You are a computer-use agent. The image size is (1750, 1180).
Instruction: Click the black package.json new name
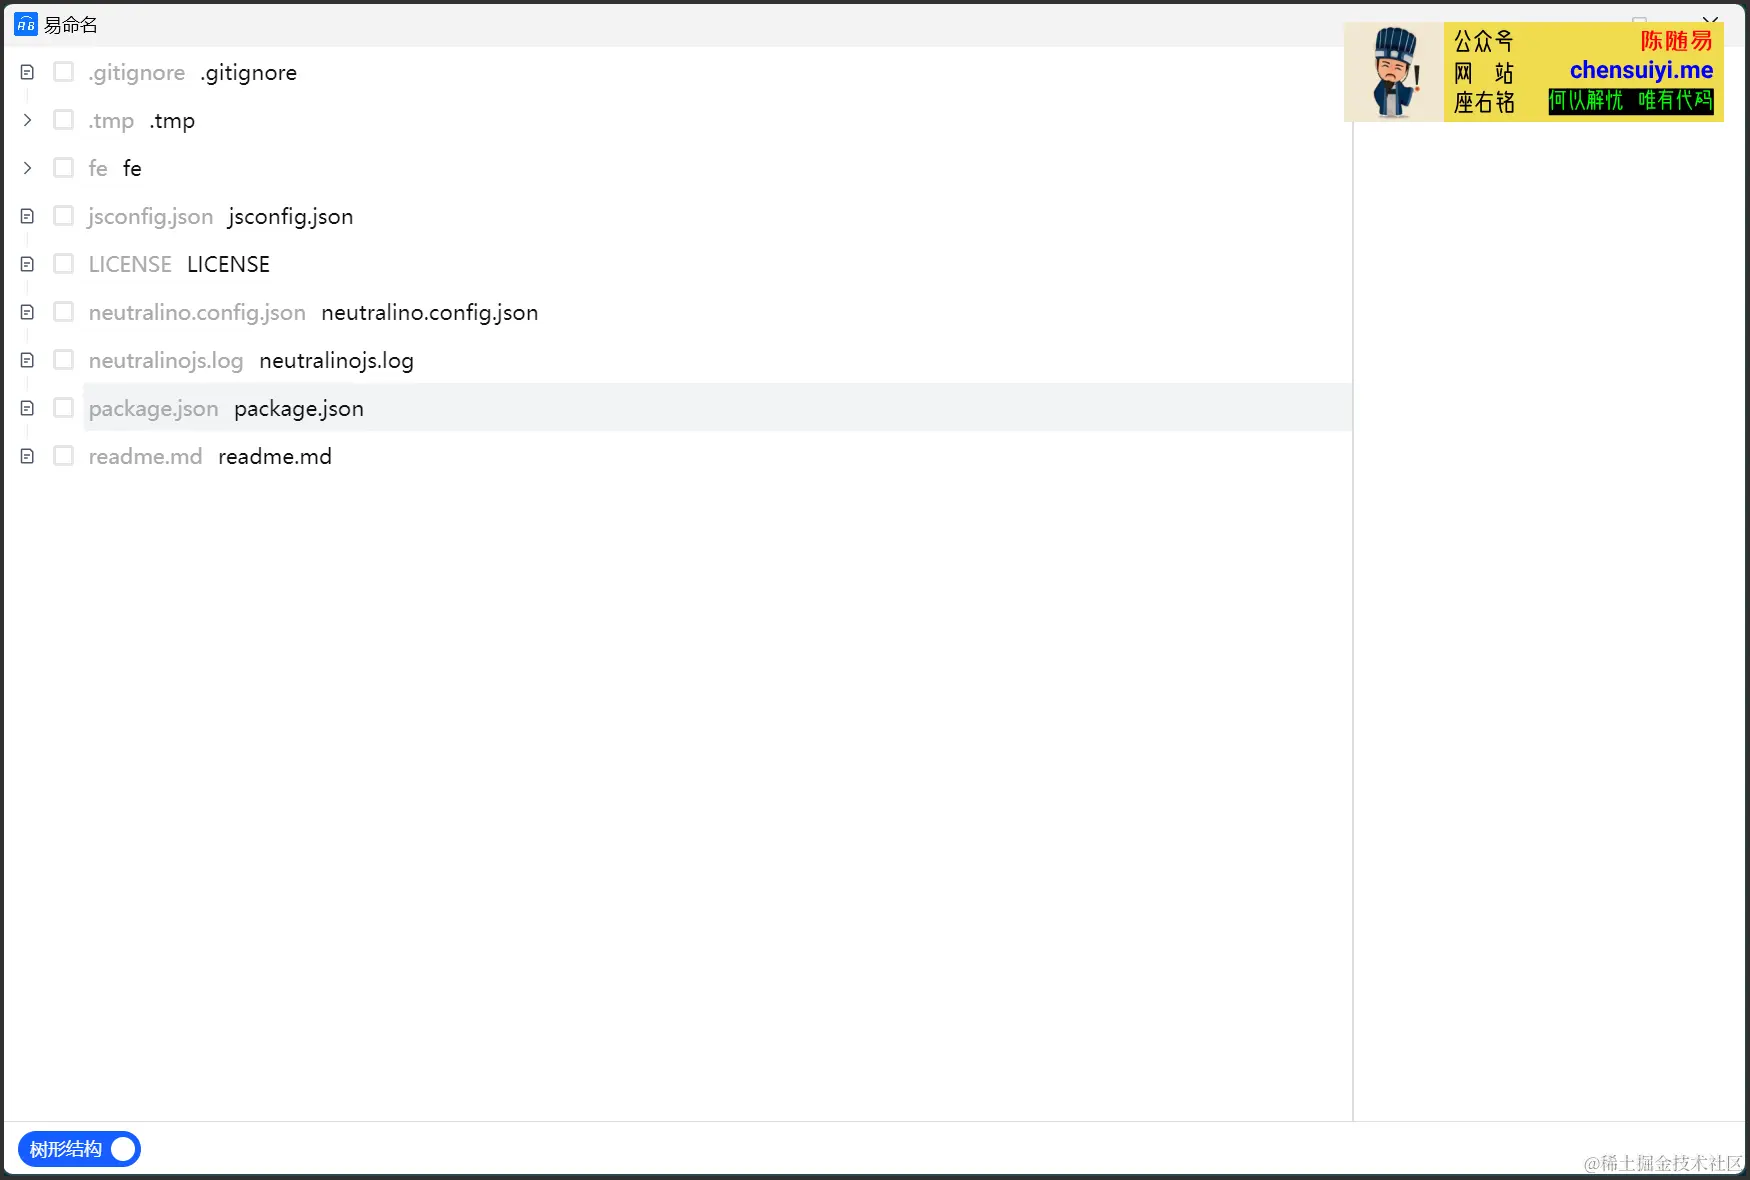coord(299,409)
